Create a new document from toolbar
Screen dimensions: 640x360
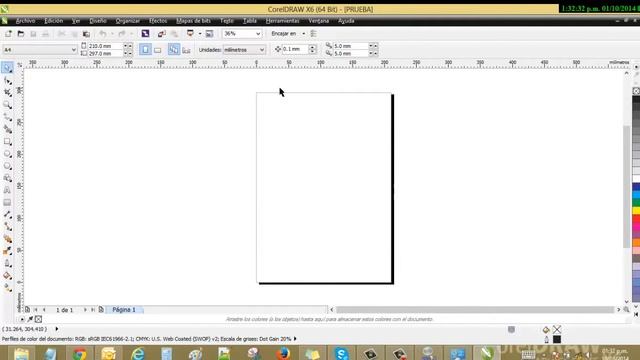[8, 33]
